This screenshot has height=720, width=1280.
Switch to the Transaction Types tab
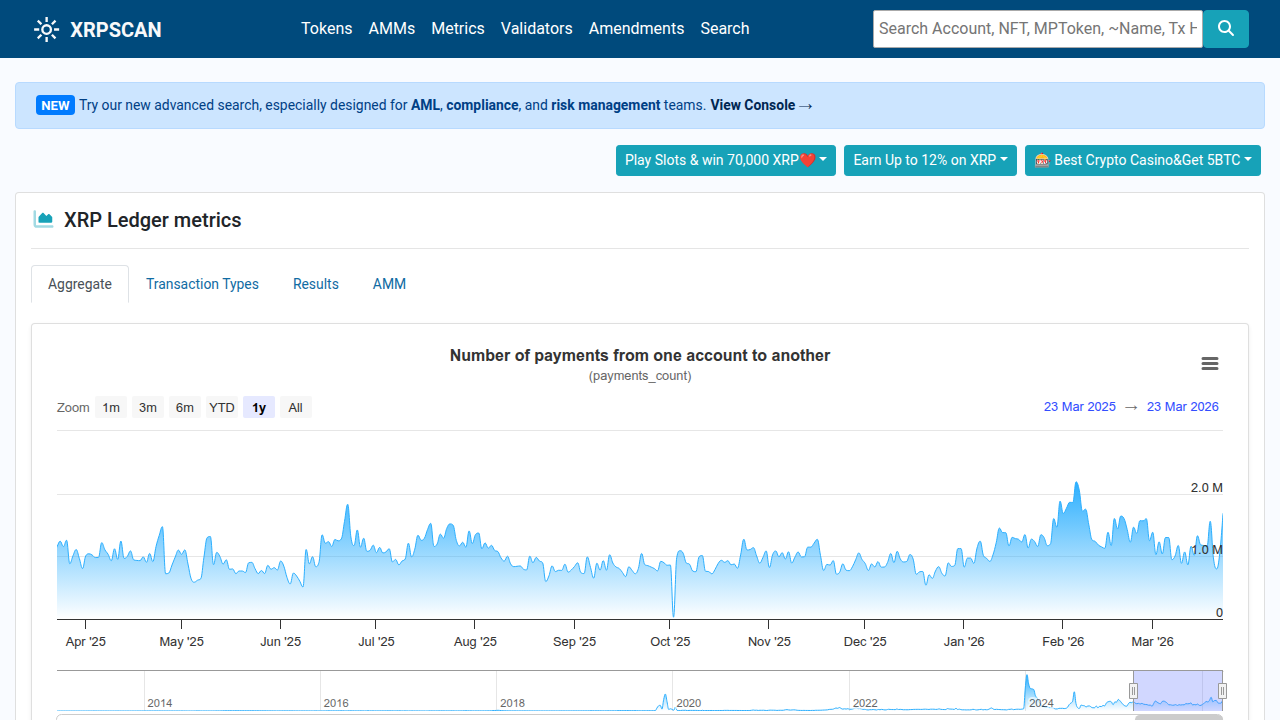point(202,284)
